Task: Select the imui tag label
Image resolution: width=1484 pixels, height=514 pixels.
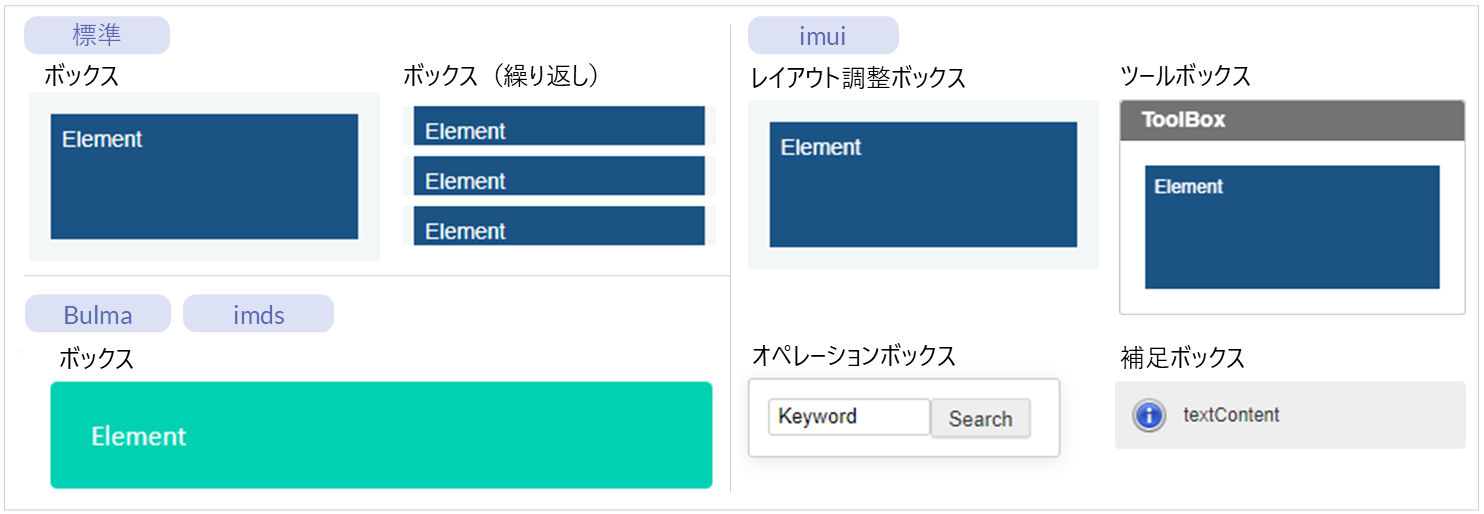Action: pos(823,37)
